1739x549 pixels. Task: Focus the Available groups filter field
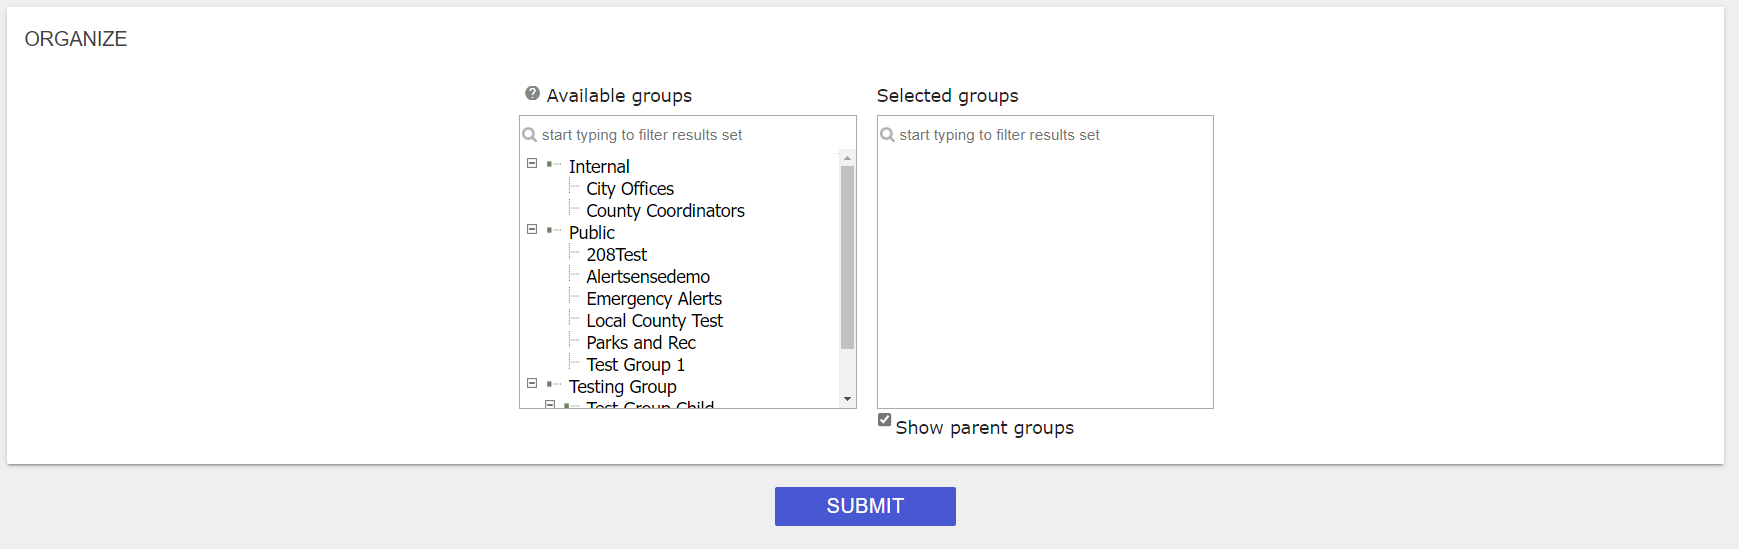click(690, 135)
